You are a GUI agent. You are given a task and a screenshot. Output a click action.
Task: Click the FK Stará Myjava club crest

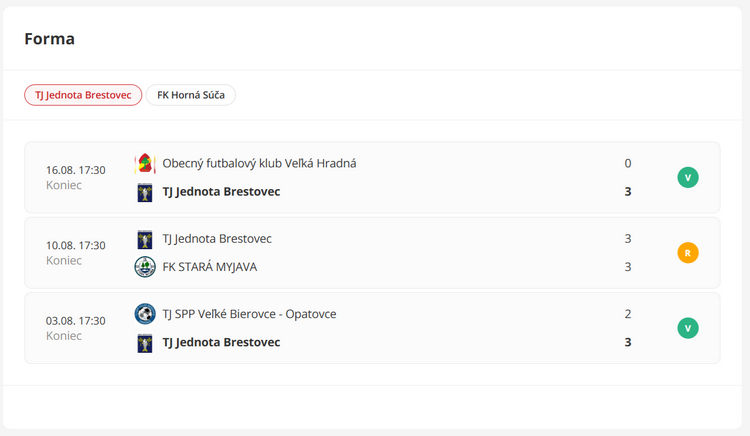(145, 267)
